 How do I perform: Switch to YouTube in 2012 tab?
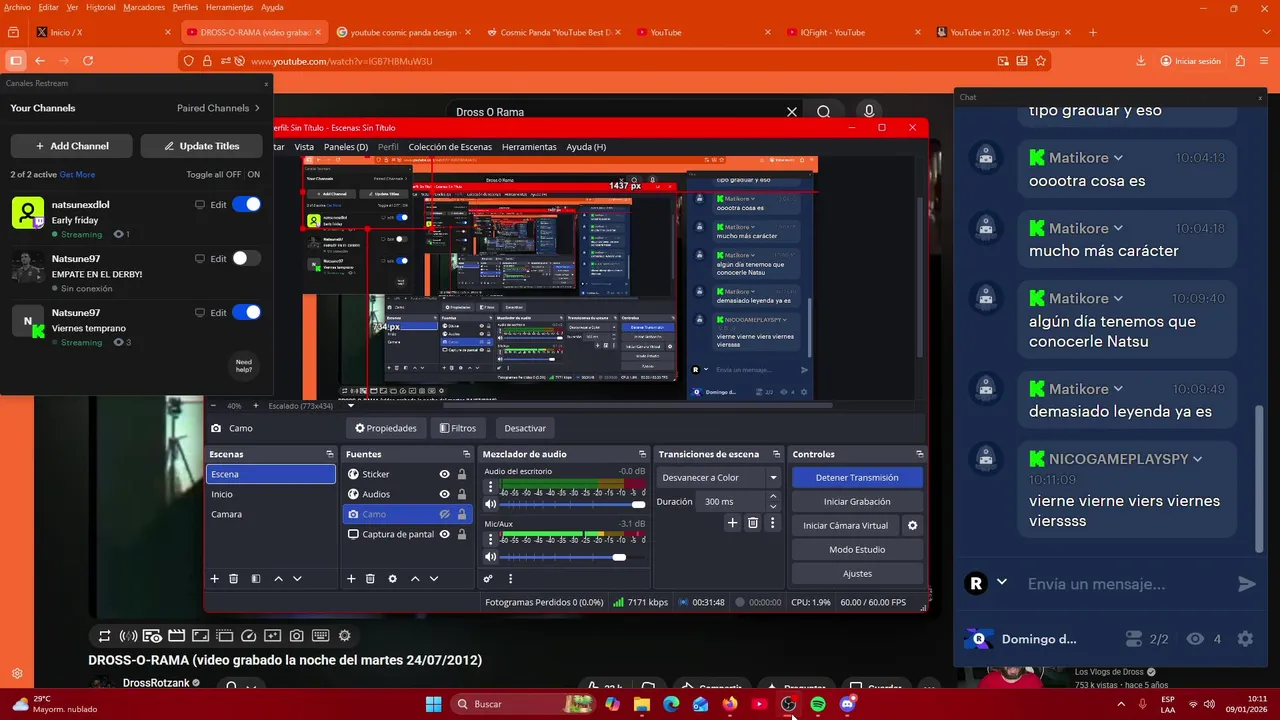[x=1004, y=32]
